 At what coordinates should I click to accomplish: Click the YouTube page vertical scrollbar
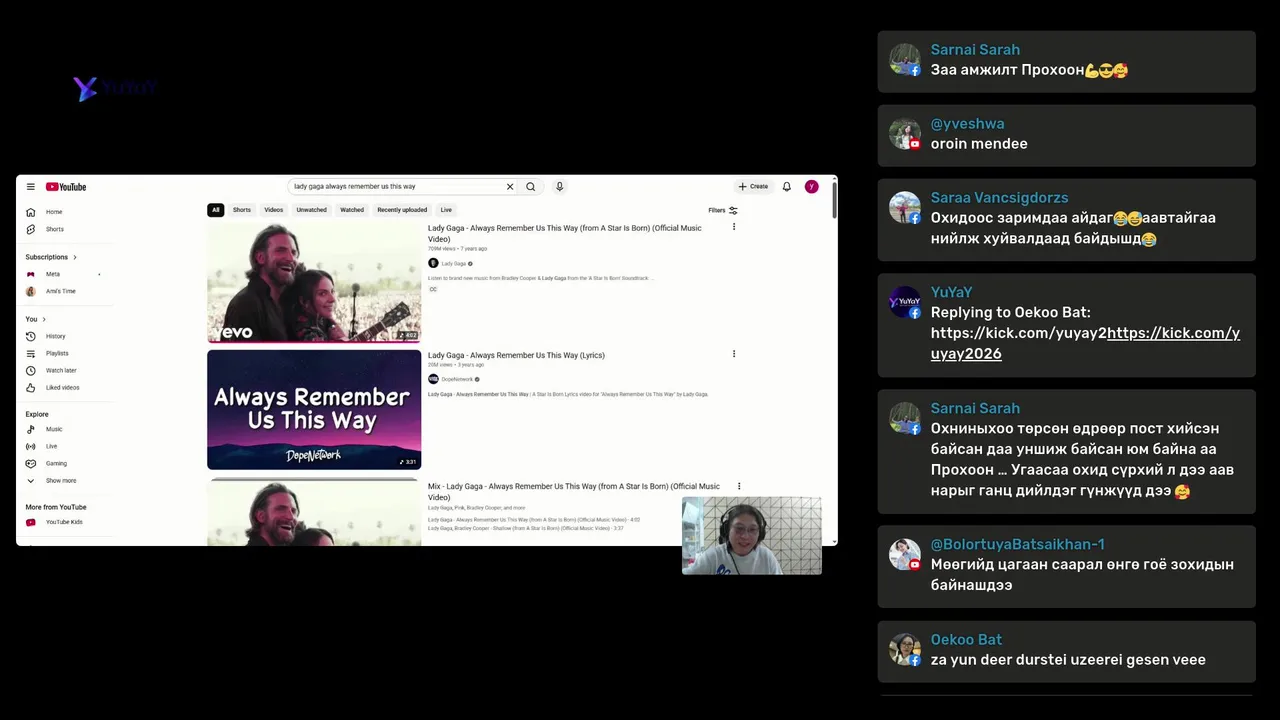(x=833, y=200)
